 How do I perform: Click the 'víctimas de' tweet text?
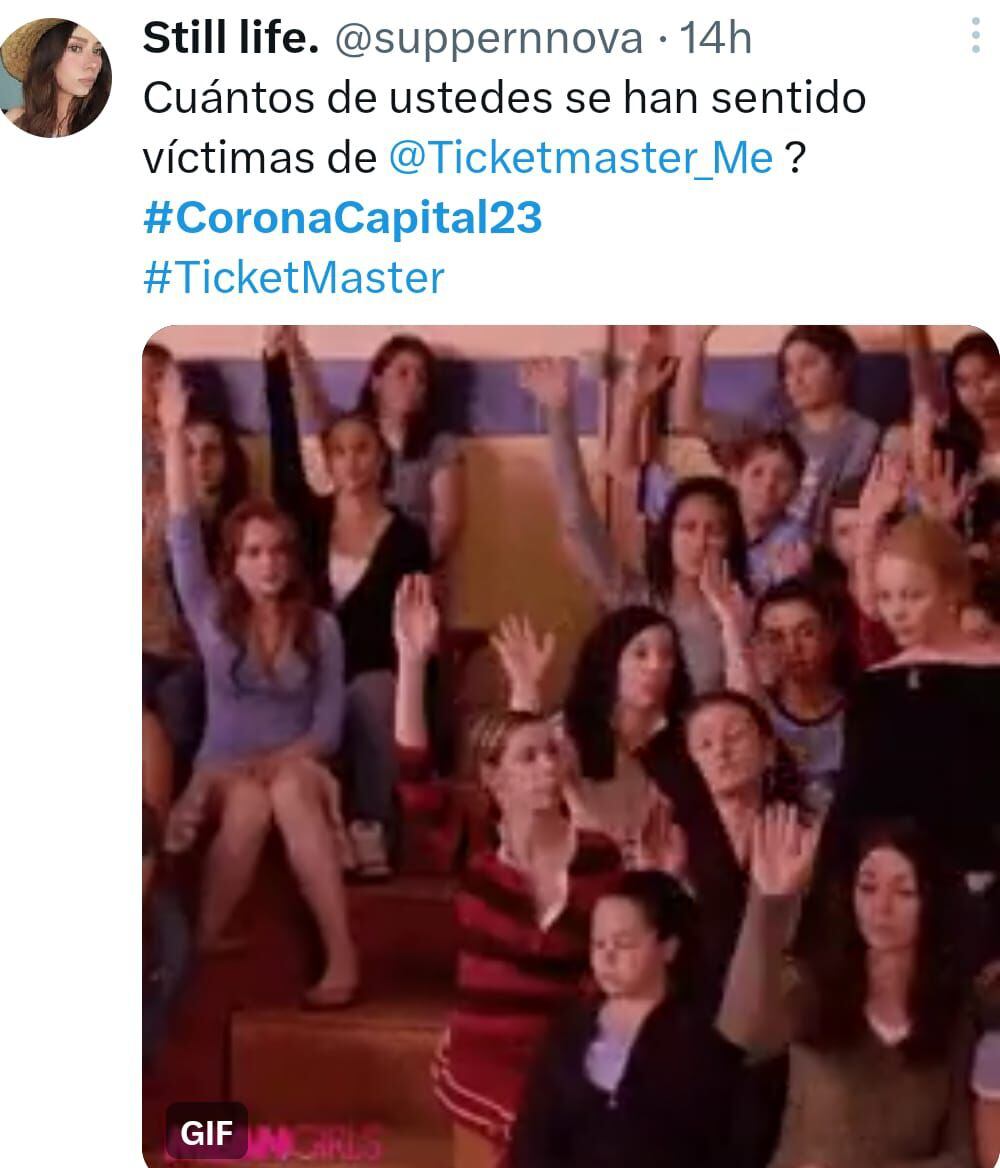point(259,158)
